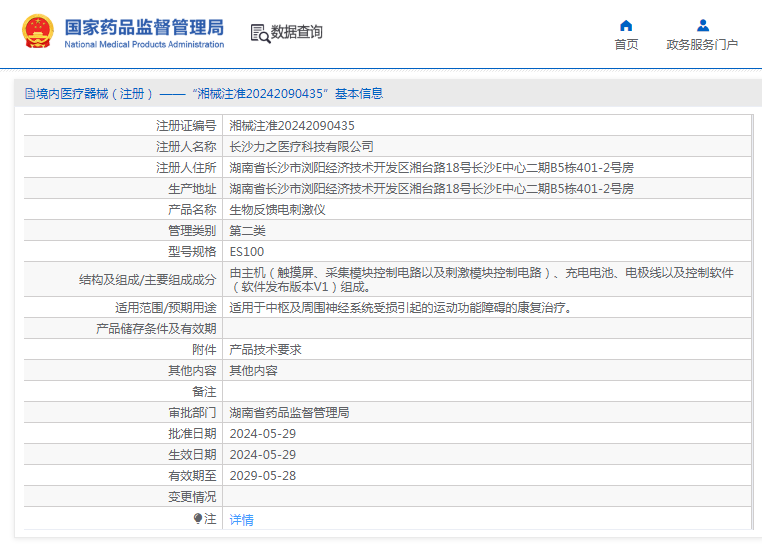Open 政务服务门户 navigation item
762x546 pixels.
pyautogui.click(x=702, y=45)
